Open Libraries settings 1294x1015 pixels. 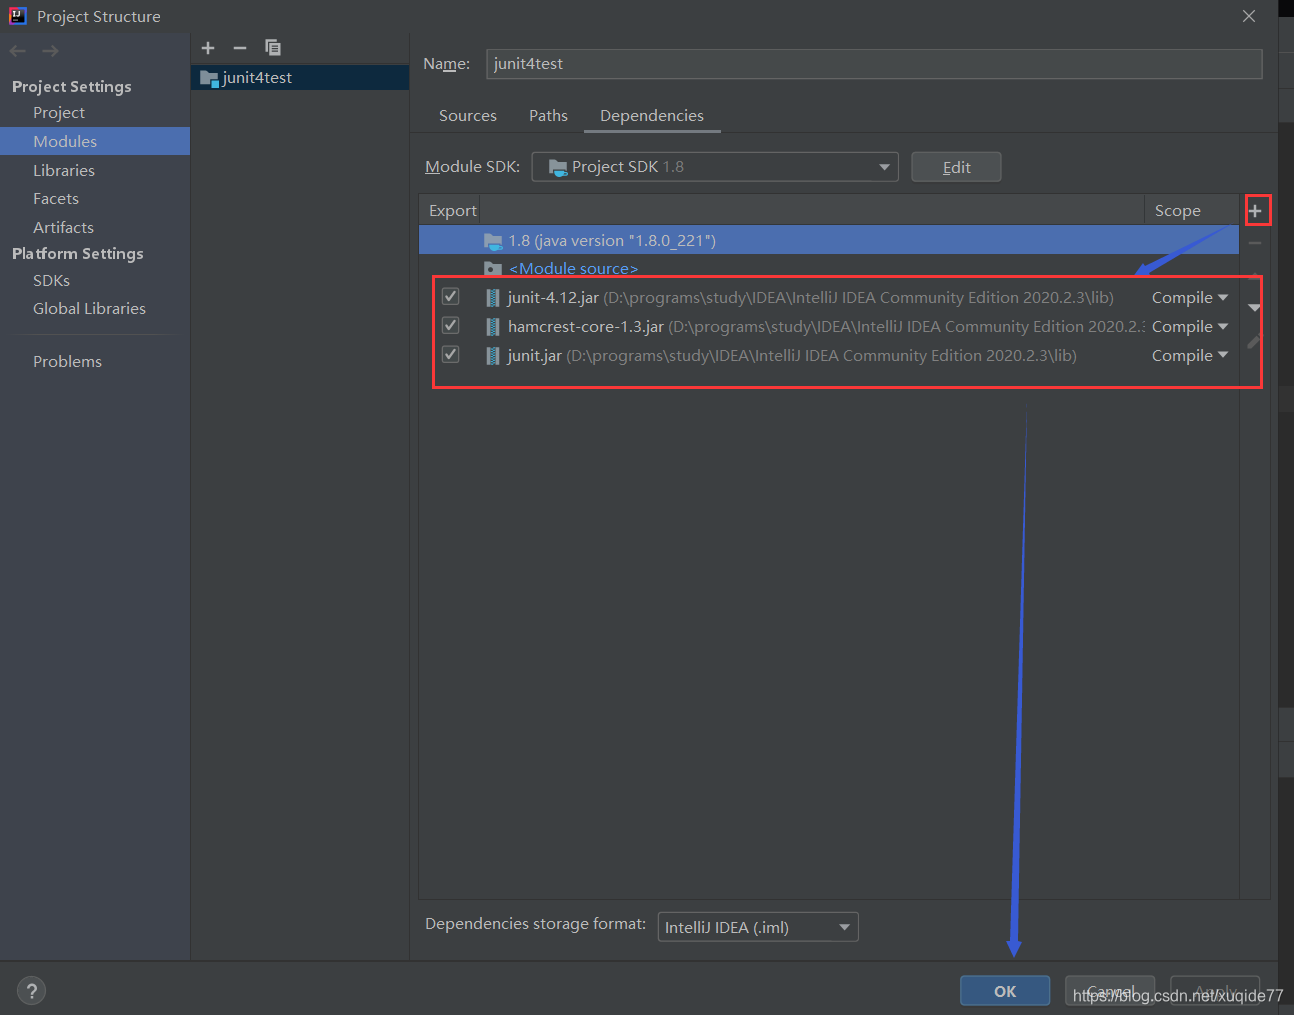tap(64, 171)
